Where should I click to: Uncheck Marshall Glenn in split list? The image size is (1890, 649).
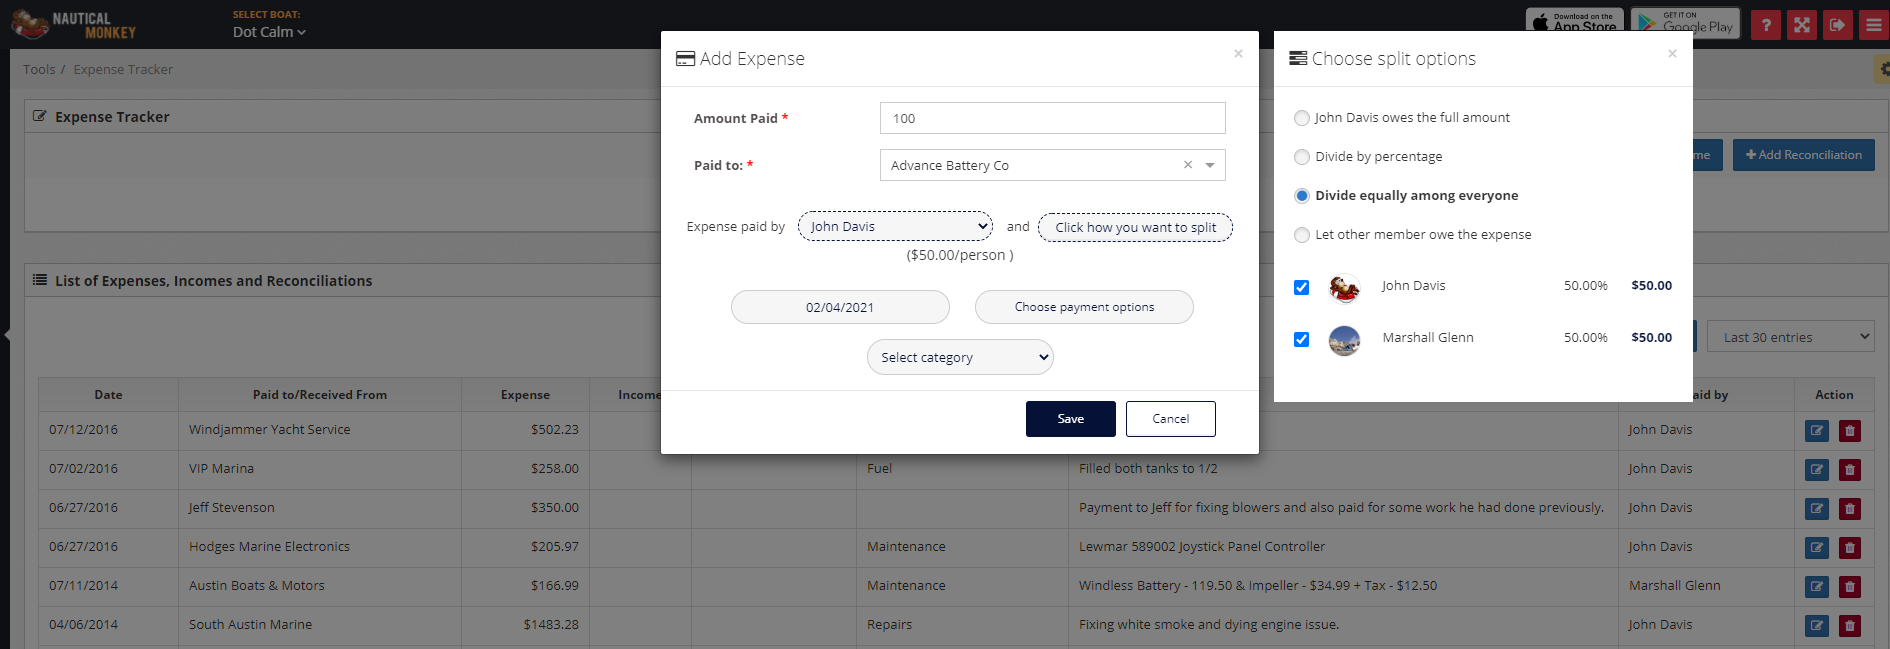[1301, 339]
